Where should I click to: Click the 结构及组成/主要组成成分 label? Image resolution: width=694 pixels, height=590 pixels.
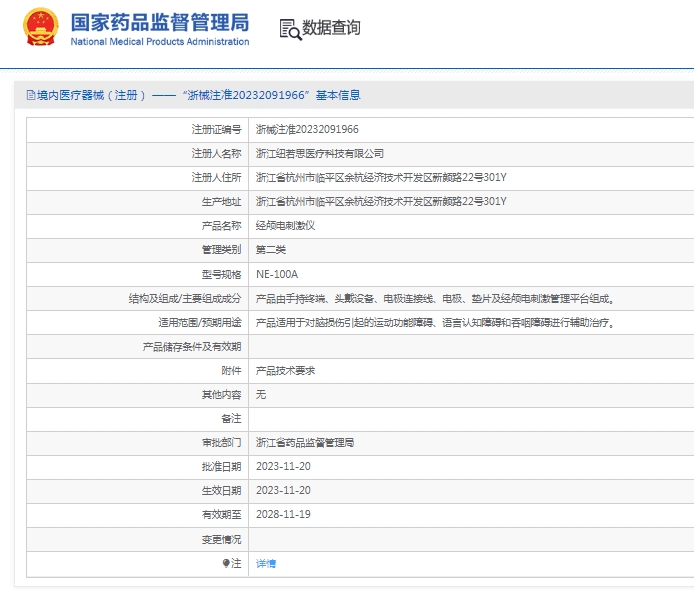[185, 299]
